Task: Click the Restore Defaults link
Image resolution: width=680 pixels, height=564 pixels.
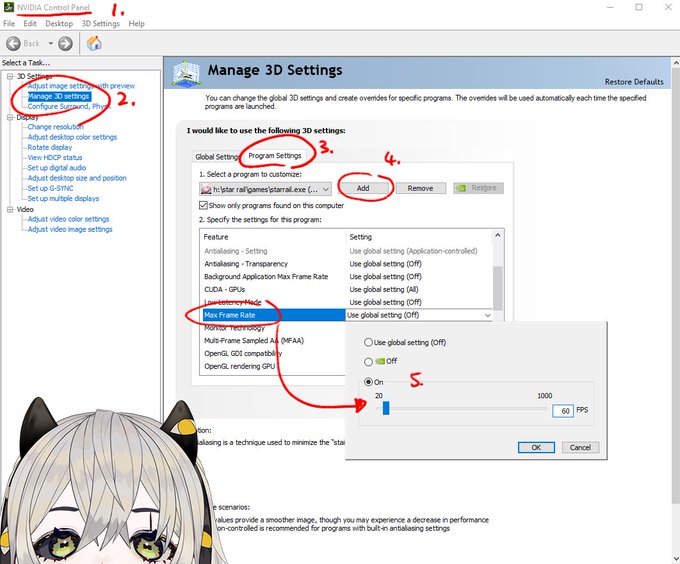Action: click(x=634, y=82)
